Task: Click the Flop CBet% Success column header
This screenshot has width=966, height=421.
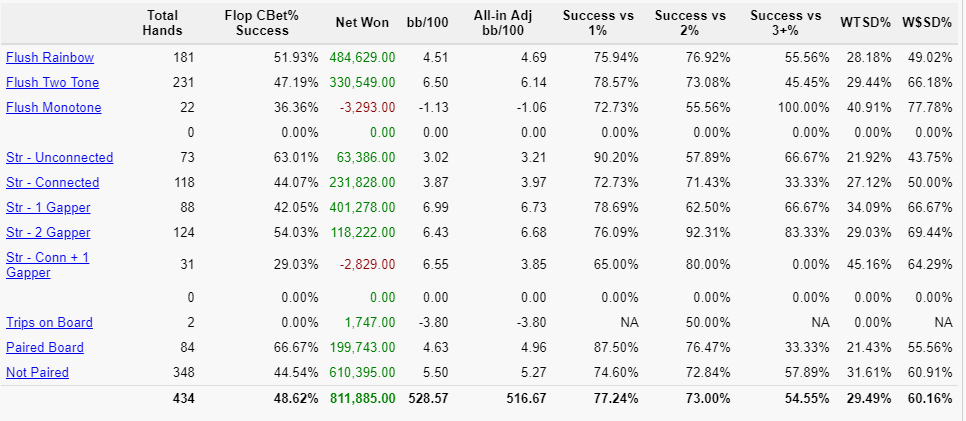Action: 263,24
